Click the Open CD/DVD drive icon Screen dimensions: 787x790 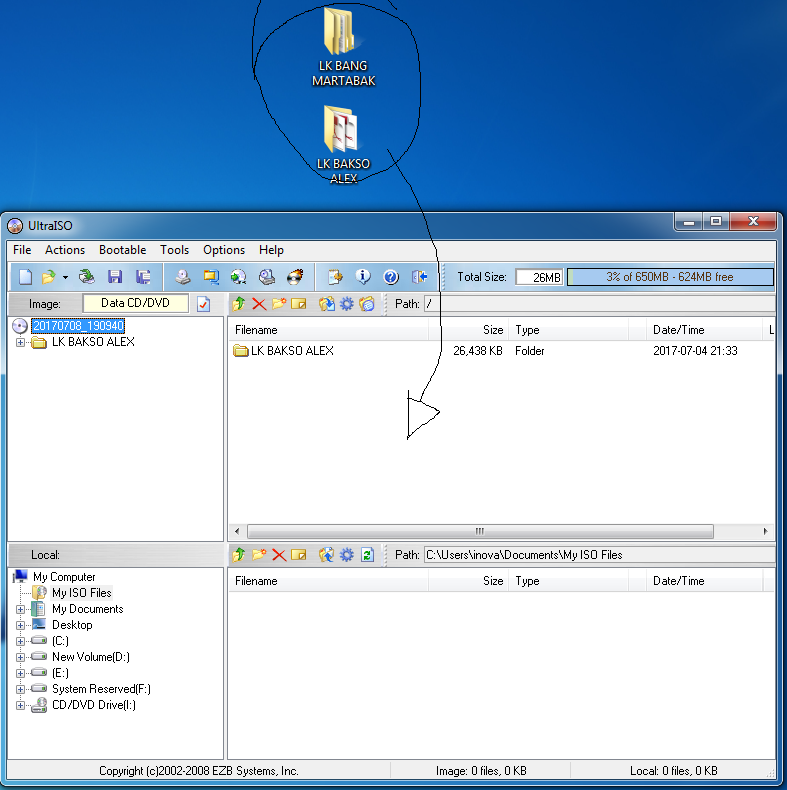(x=87, y=277)
